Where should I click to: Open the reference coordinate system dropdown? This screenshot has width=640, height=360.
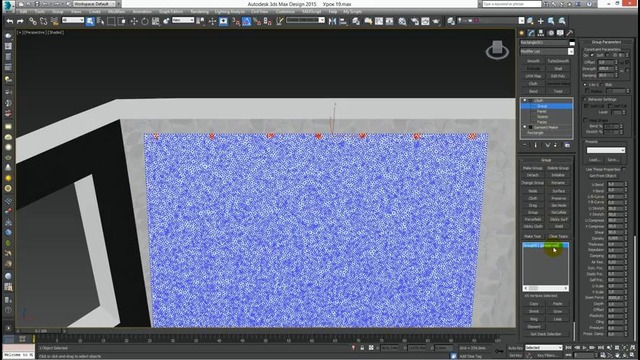tap(183, 20)
